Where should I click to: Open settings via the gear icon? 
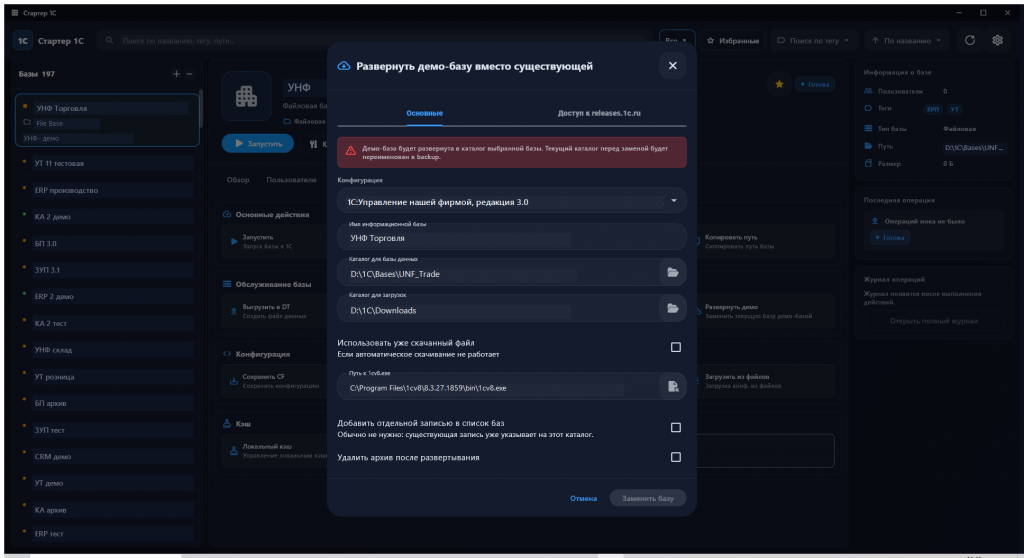(997, 41)
